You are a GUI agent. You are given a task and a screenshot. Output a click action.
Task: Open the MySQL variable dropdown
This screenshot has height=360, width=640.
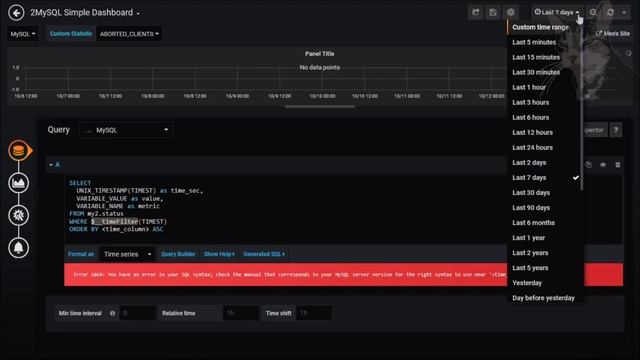tap(22, 34)
